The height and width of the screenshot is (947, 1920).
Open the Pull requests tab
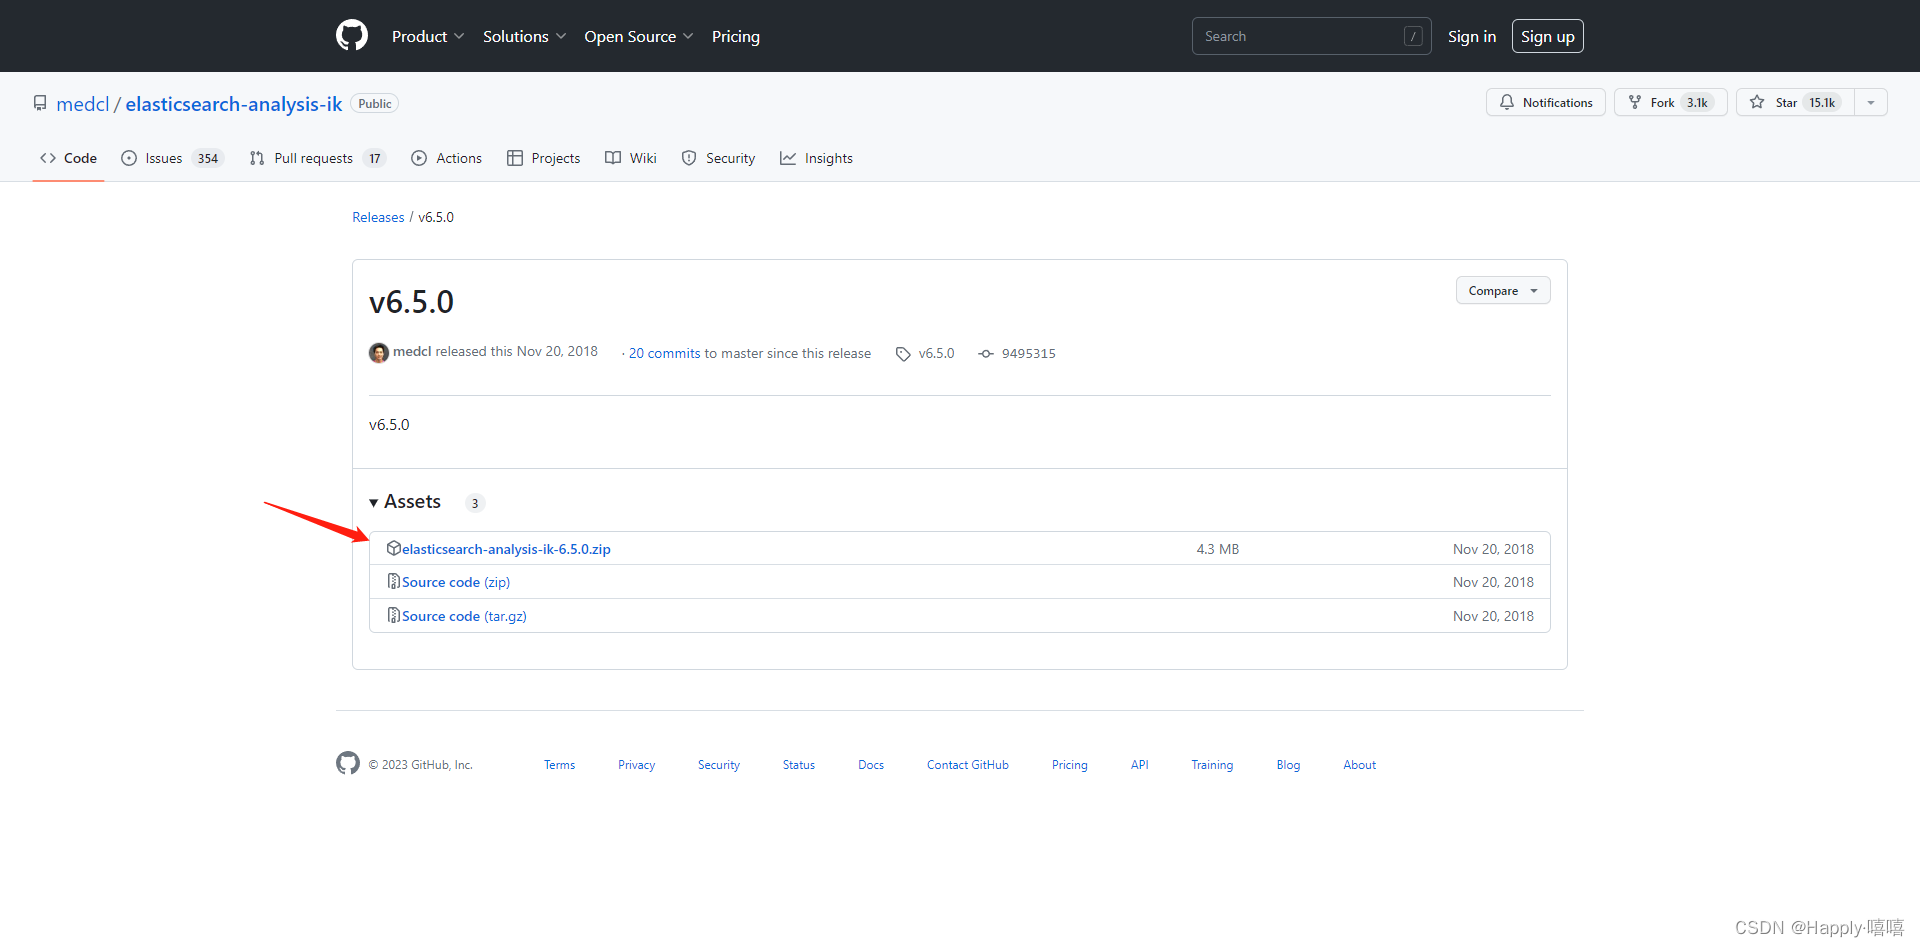coord(317,158)
